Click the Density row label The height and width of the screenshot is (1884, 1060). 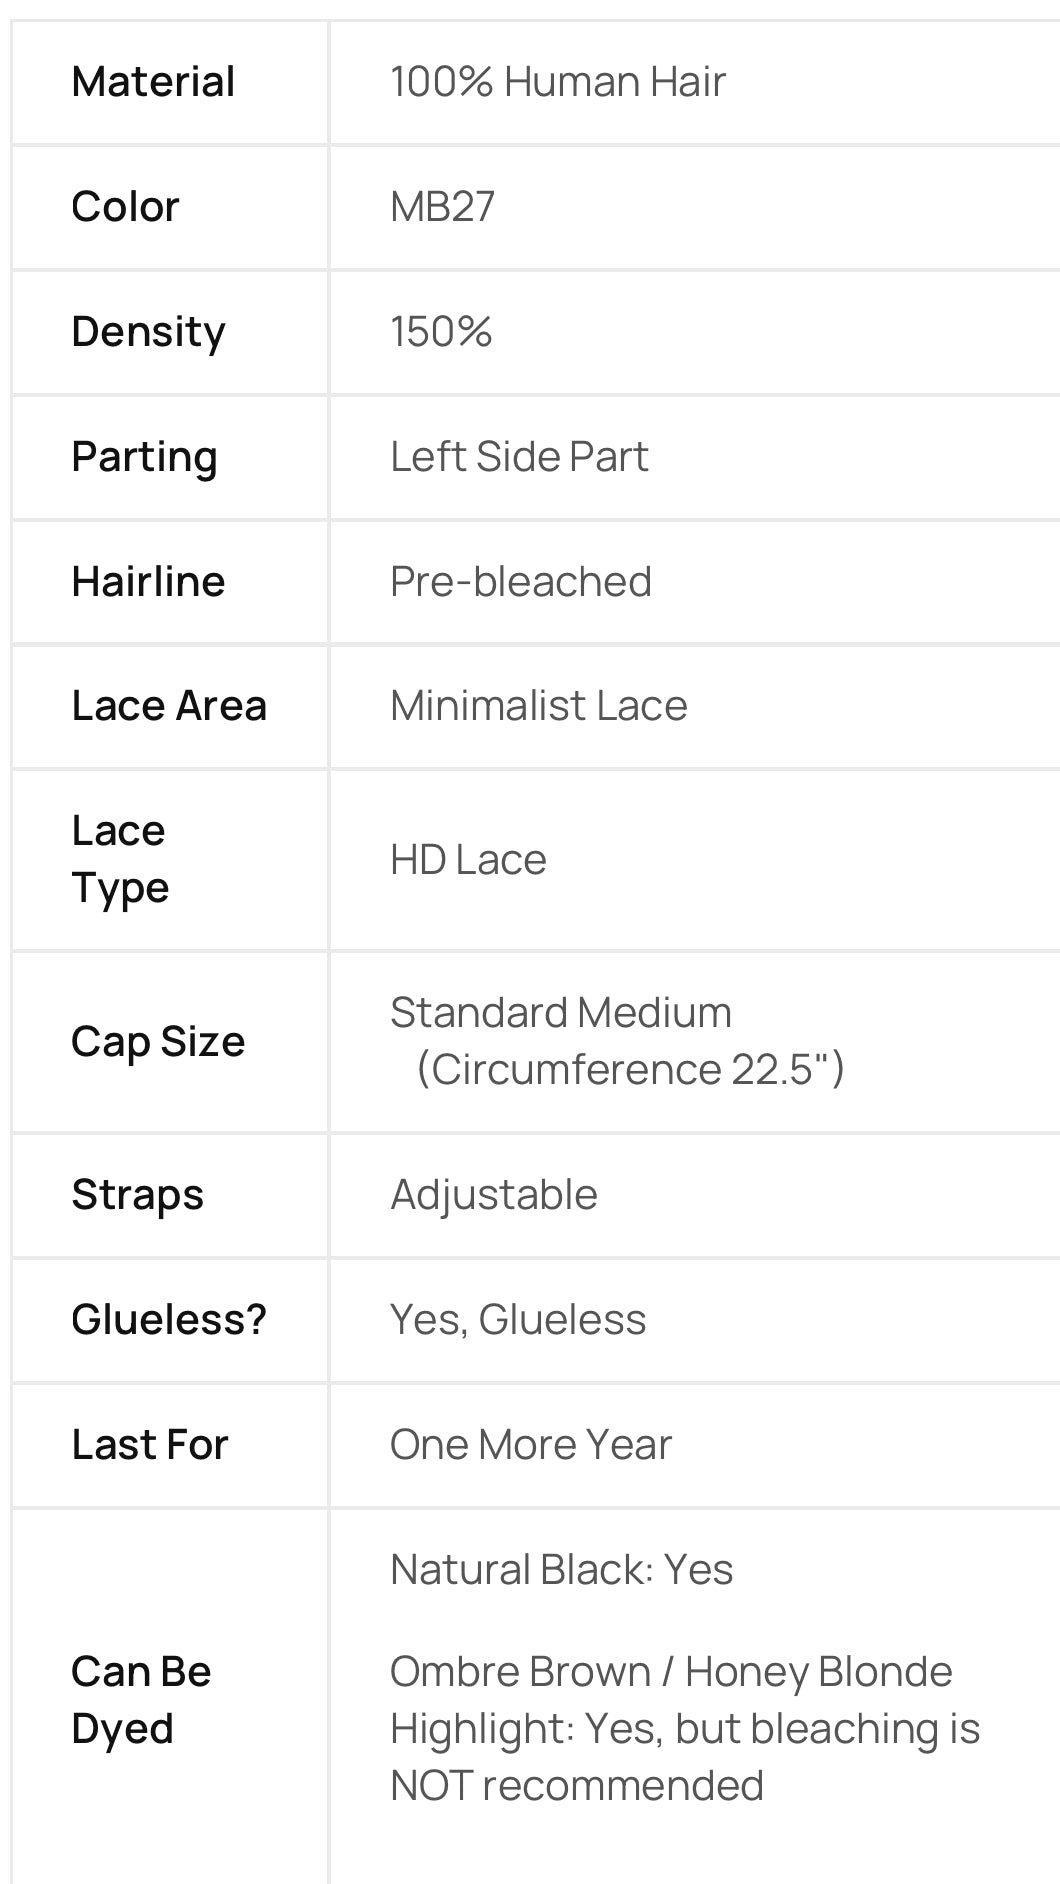[148, 332]
